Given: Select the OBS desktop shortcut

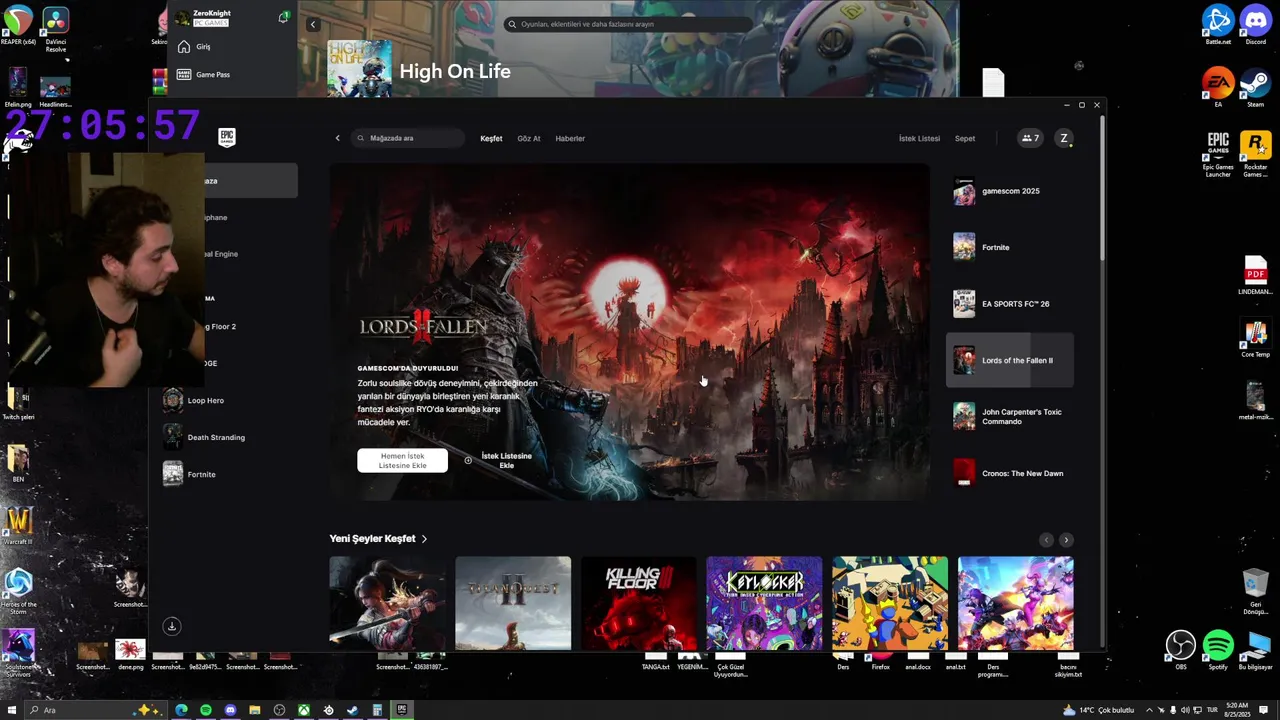Looking at the screenshot, I should pyautogui.click(x=1181, y=649).
